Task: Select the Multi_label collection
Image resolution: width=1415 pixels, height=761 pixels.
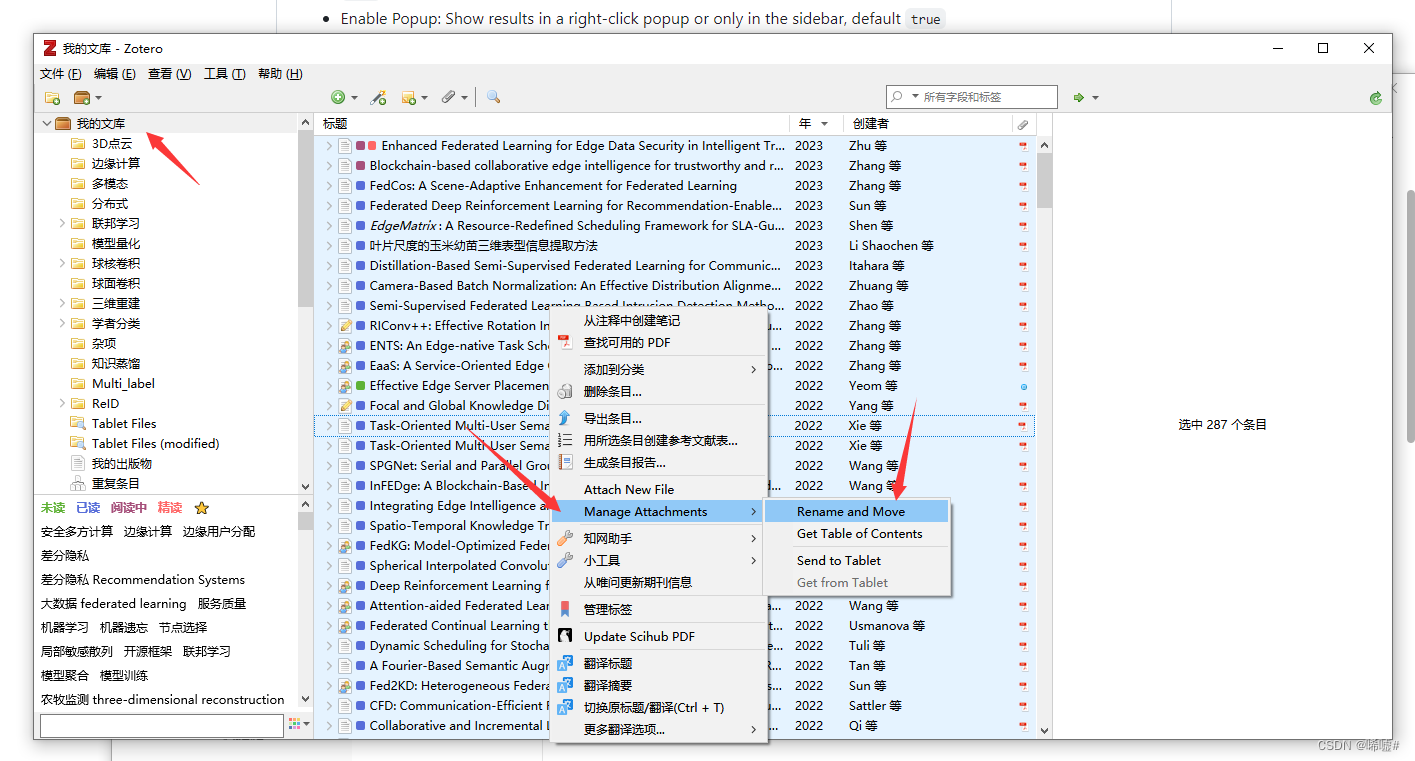Action: click(x=123, y=384)
